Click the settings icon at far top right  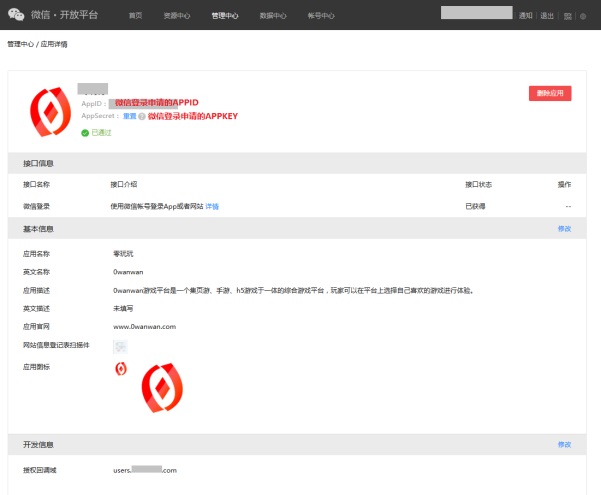click(x=584, y=16)
